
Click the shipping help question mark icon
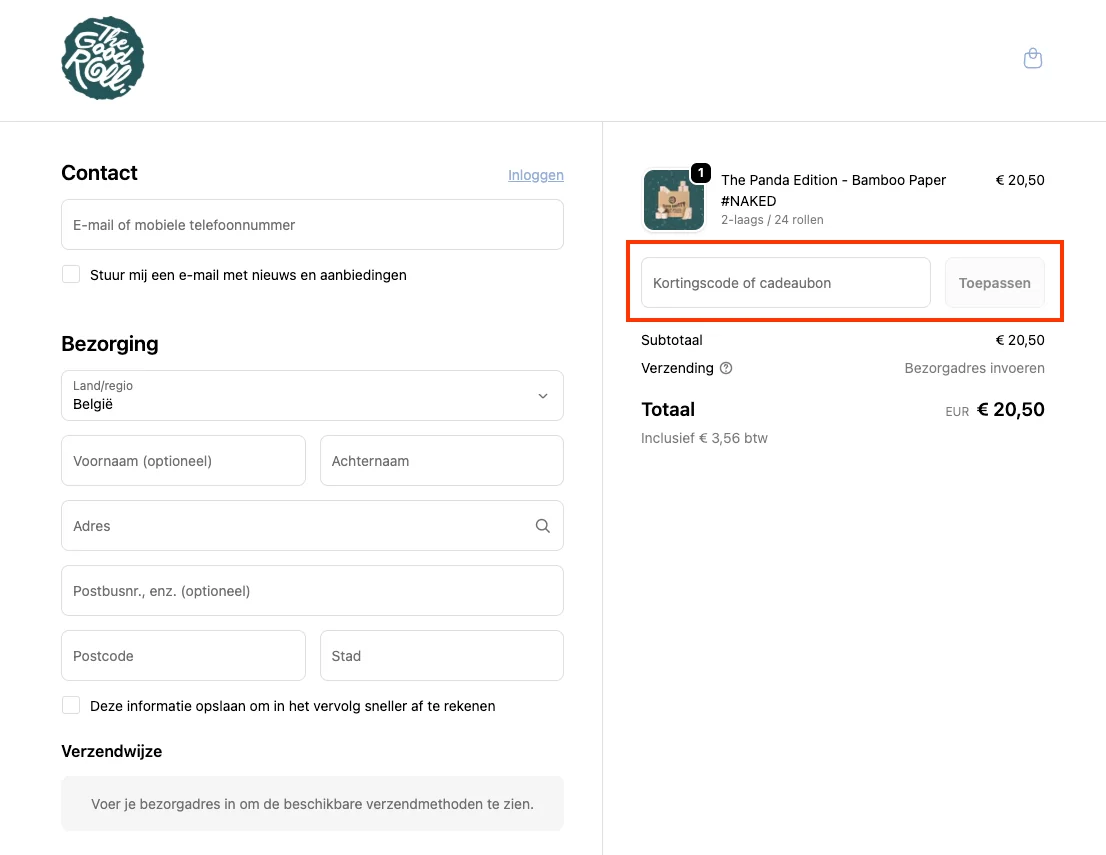(x=726, y=368)
